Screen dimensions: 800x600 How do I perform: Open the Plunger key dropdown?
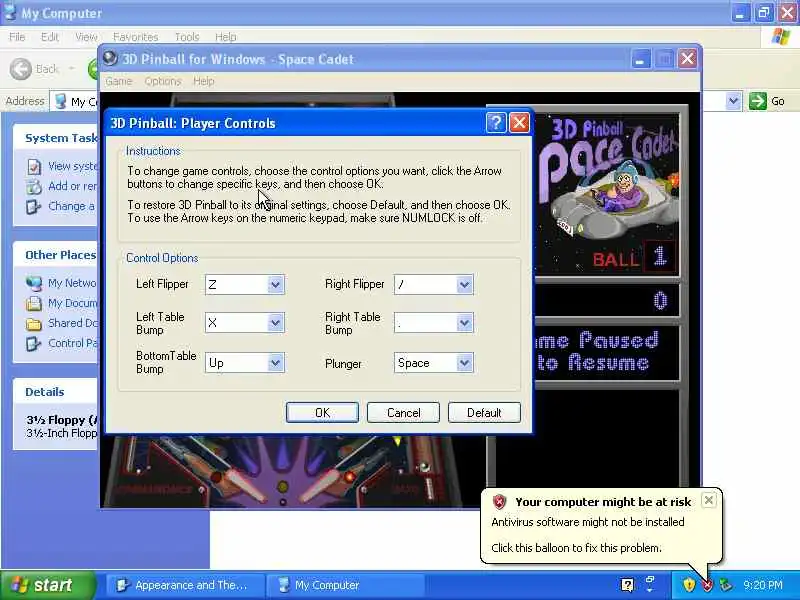pos(464,363)
